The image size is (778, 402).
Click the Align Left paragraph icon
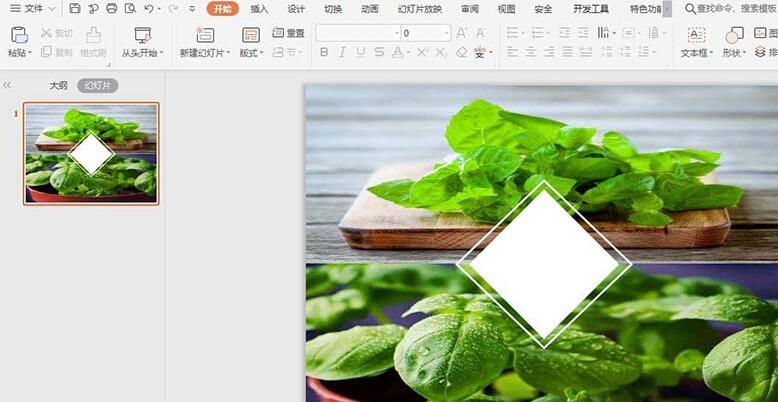(x=513, y=52)
